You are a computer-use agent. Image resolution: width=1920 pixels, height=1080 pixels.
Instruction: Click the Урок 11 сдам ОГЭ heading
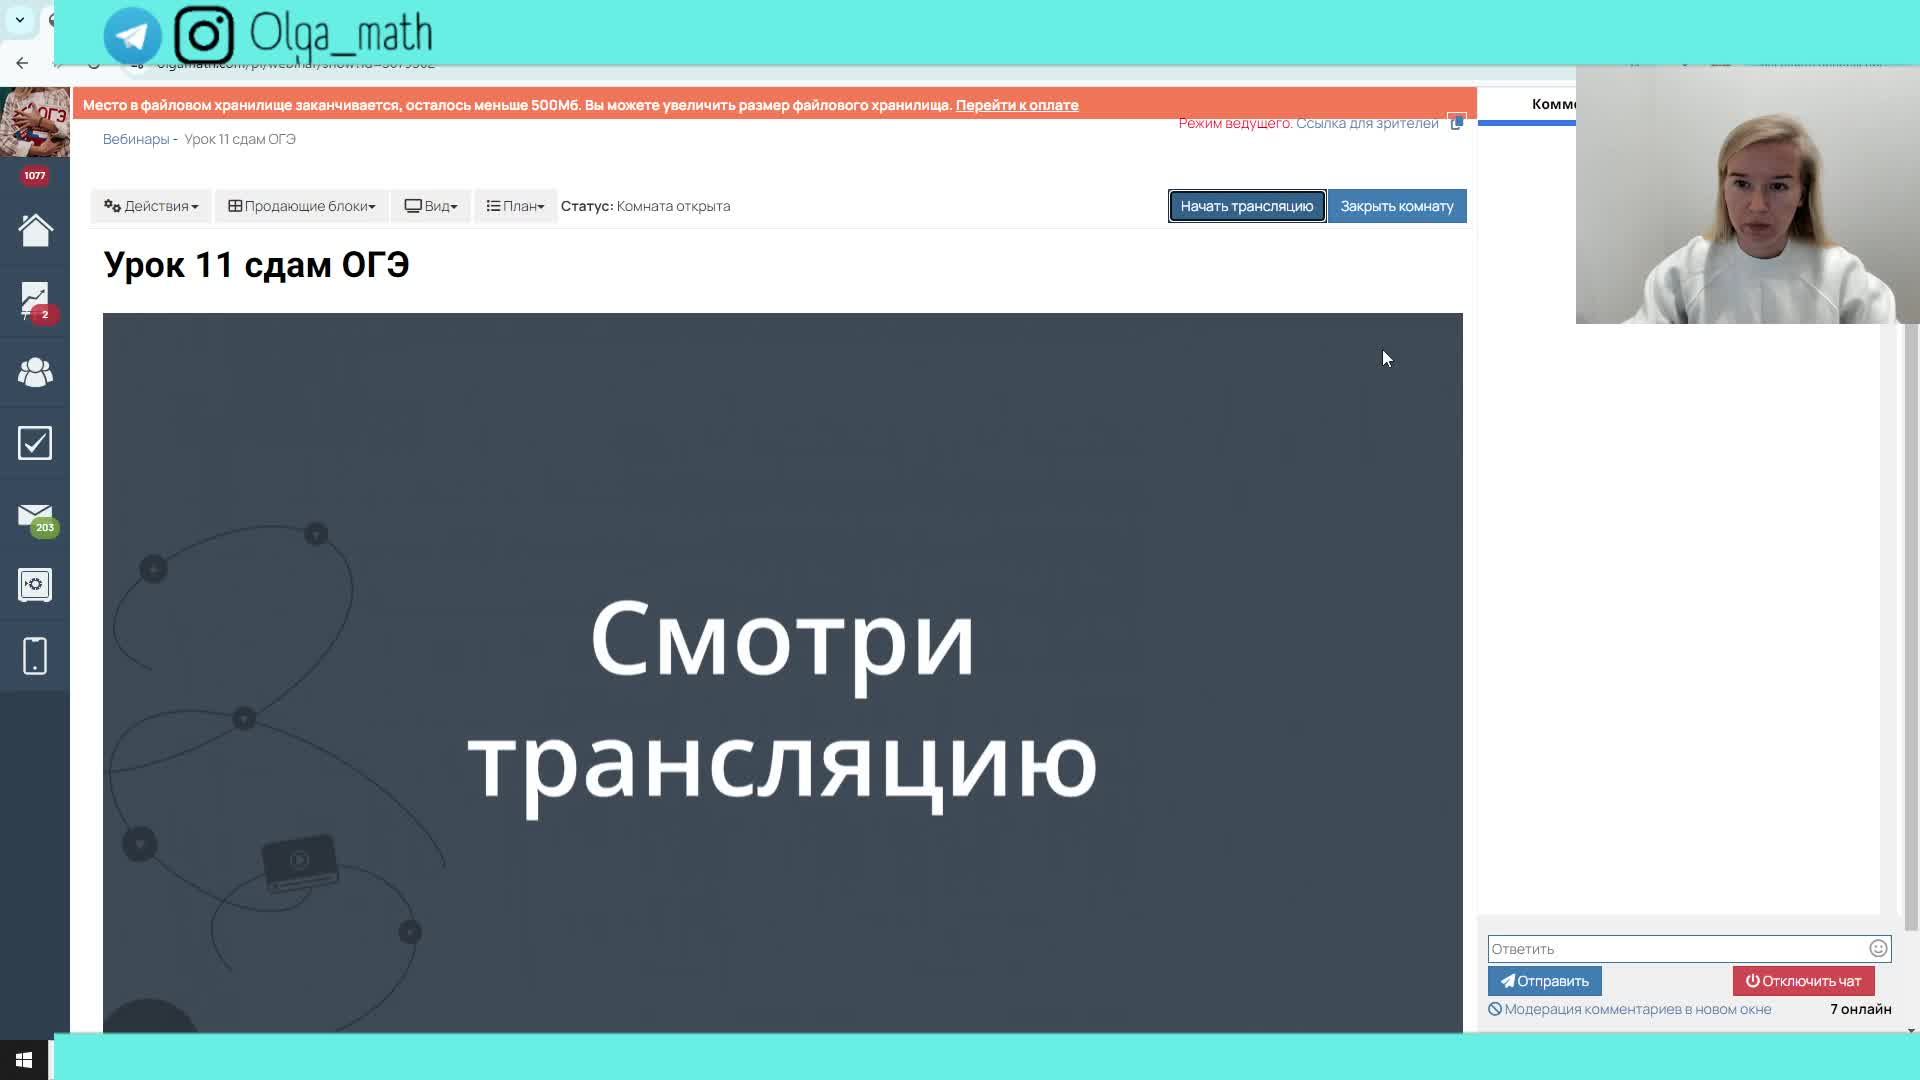pyautogui.click(x=256, y=265)
